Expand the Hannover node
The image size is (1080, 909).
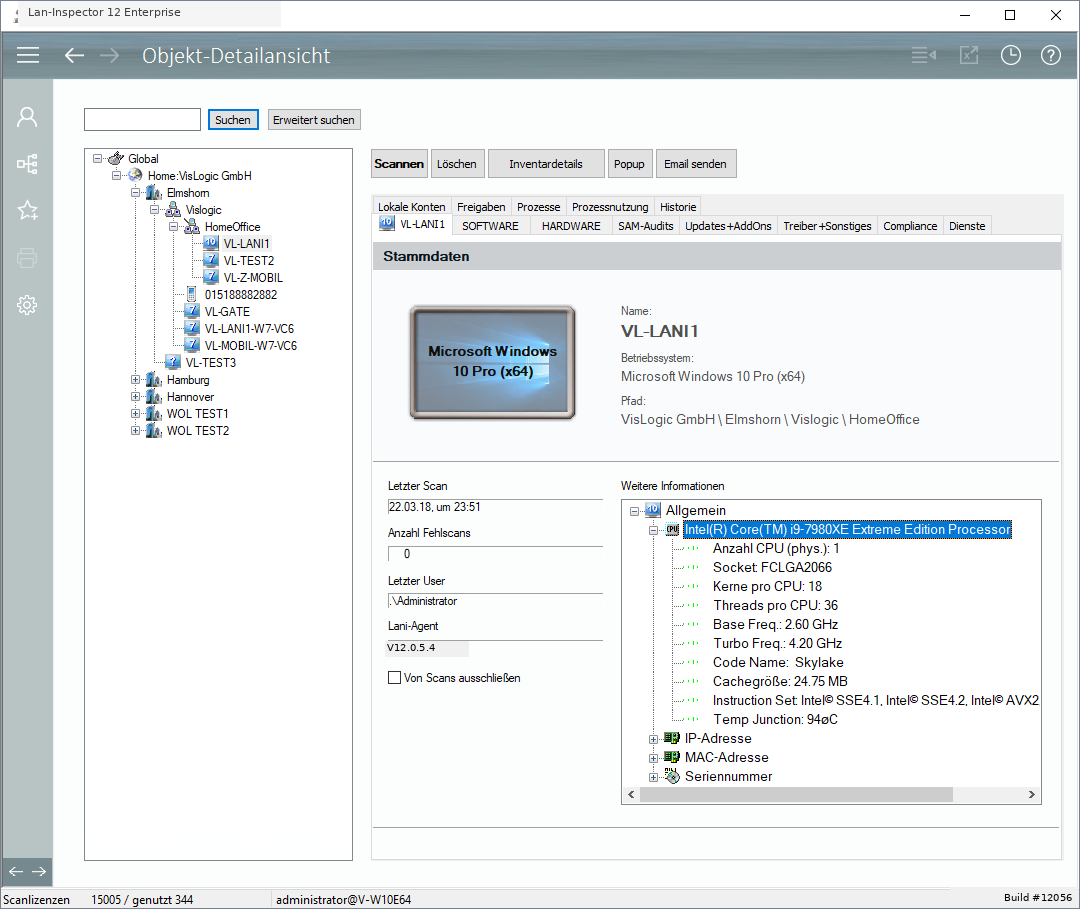click(x=136, y=397)
